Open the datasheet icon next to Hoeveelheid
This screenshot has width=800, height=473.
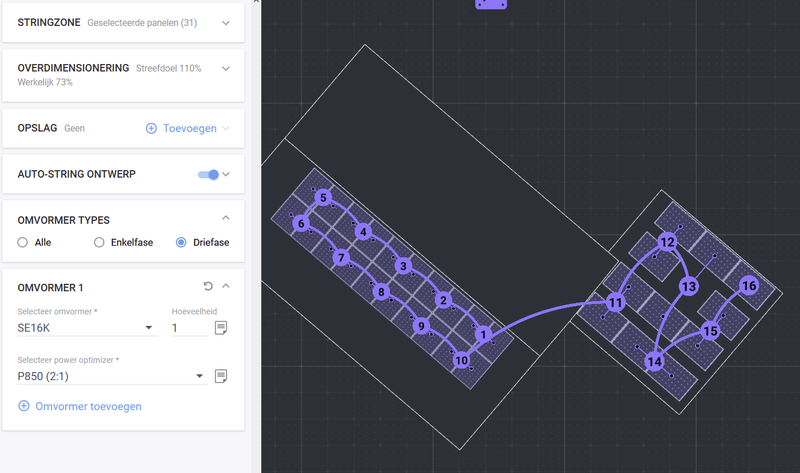point(221,328)
